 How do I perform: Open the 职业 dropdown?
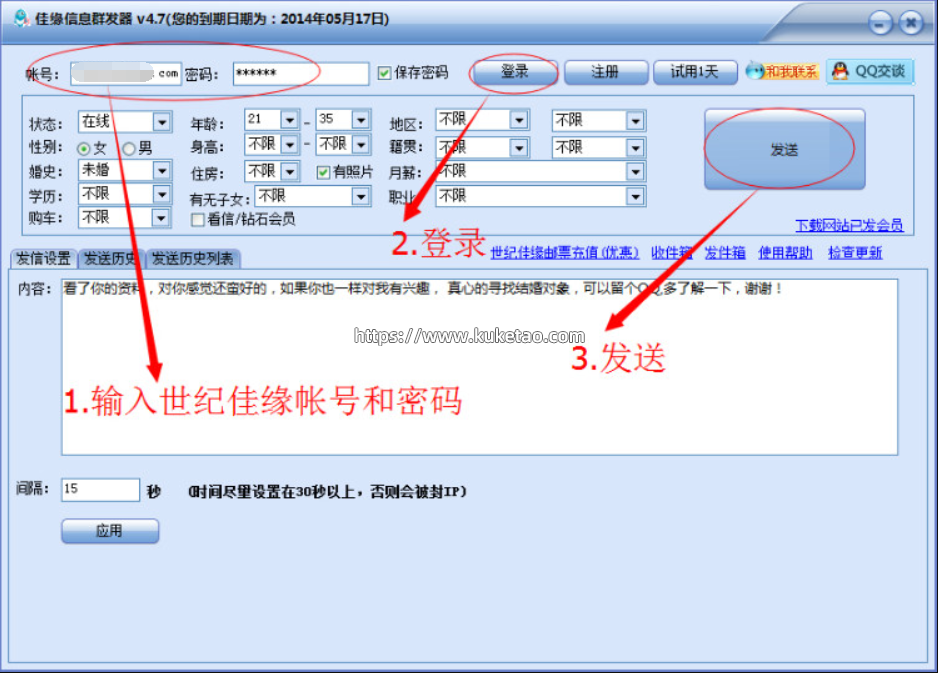pyautogui.click(x=541, y=196)
